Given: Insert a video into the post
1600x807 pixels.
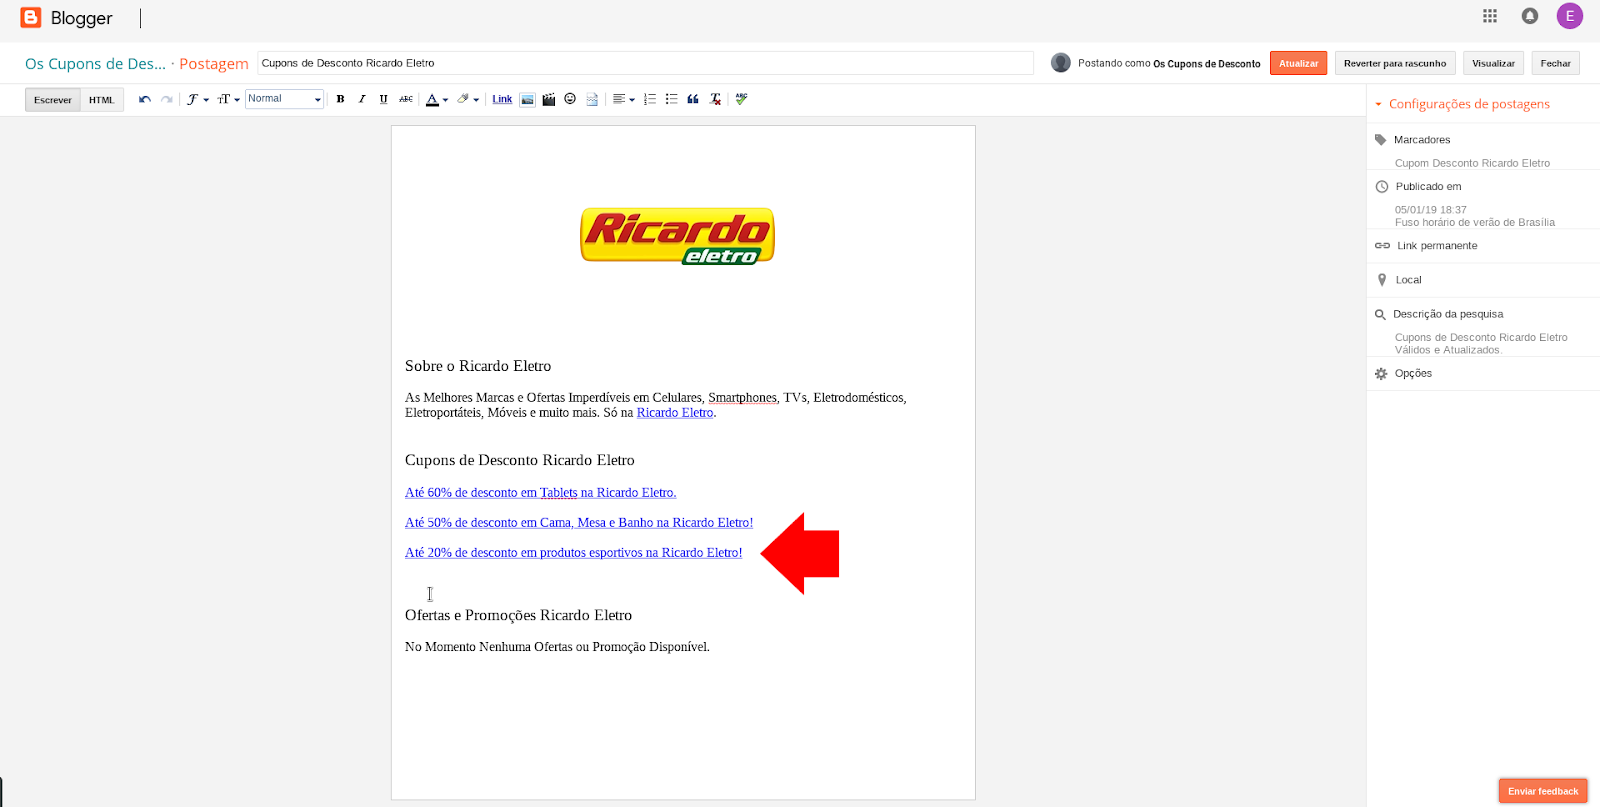Looking at the screenshot, I should click(x=548, y=99).
